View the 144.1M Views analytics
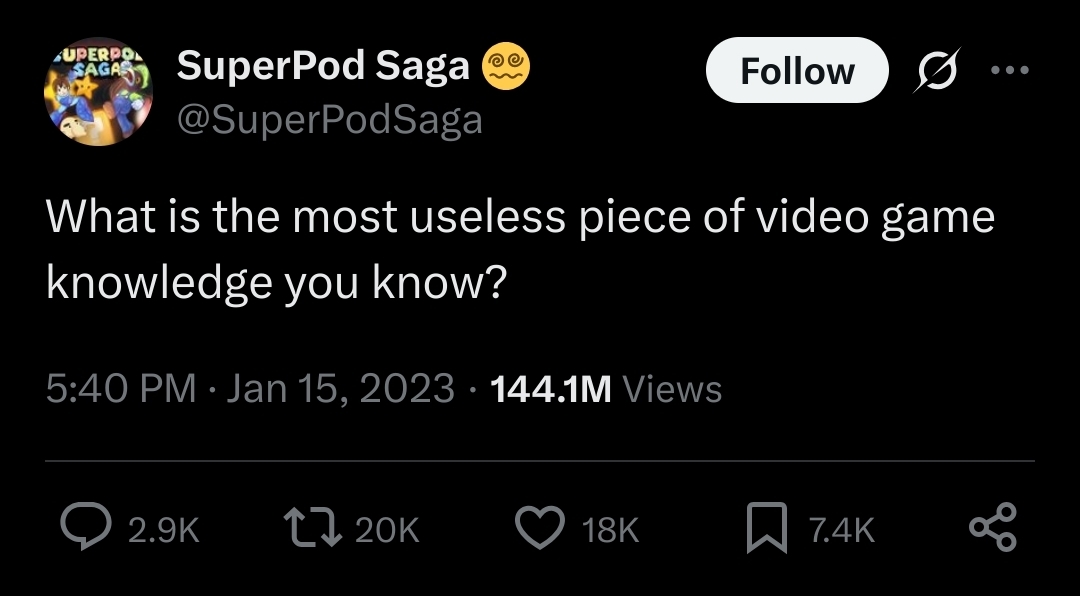Viewport: 1080px width, 596px height. pyautogui.click(x=606, y=388)
